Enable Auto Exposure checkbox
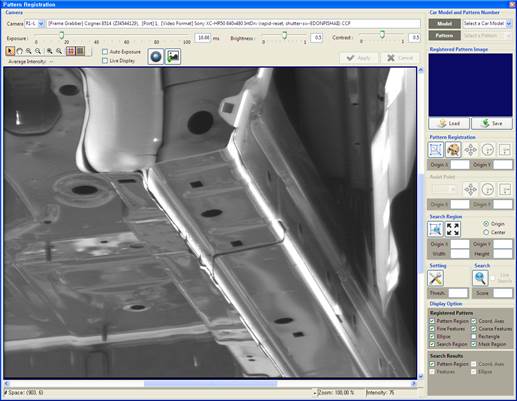This screenshot has width=517, height=401. [105, 52]
